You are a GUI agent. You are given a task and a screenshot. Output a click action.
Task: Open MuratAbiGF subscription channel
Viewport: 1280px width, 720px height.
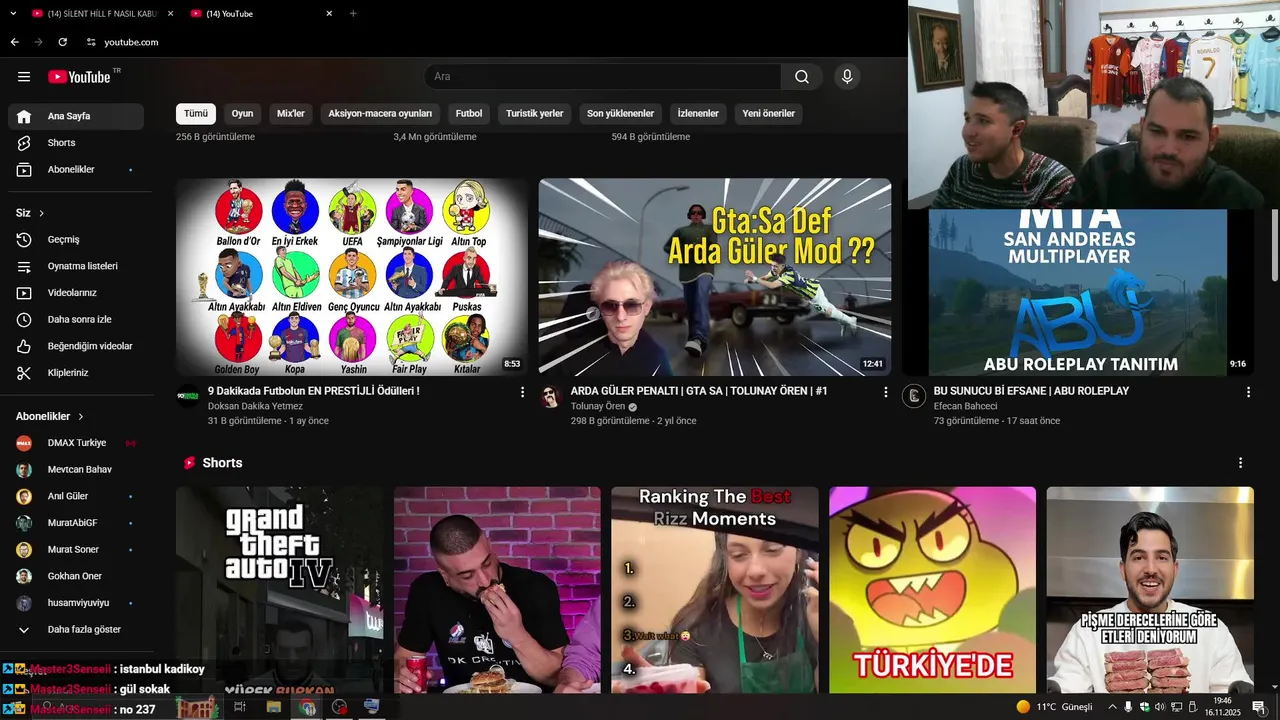(76, 523)
